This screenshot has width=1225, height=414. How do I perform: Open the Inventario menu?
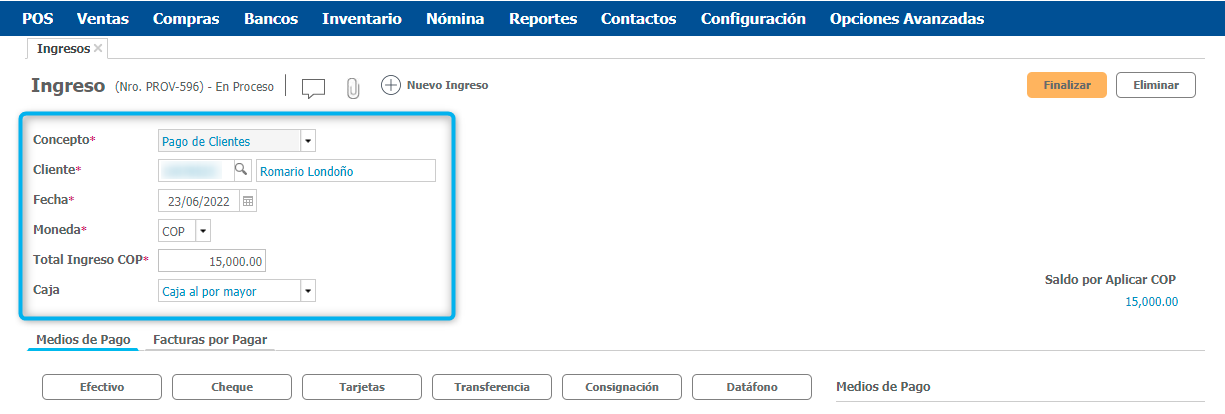pyautogui.click(x=362, y=18)
